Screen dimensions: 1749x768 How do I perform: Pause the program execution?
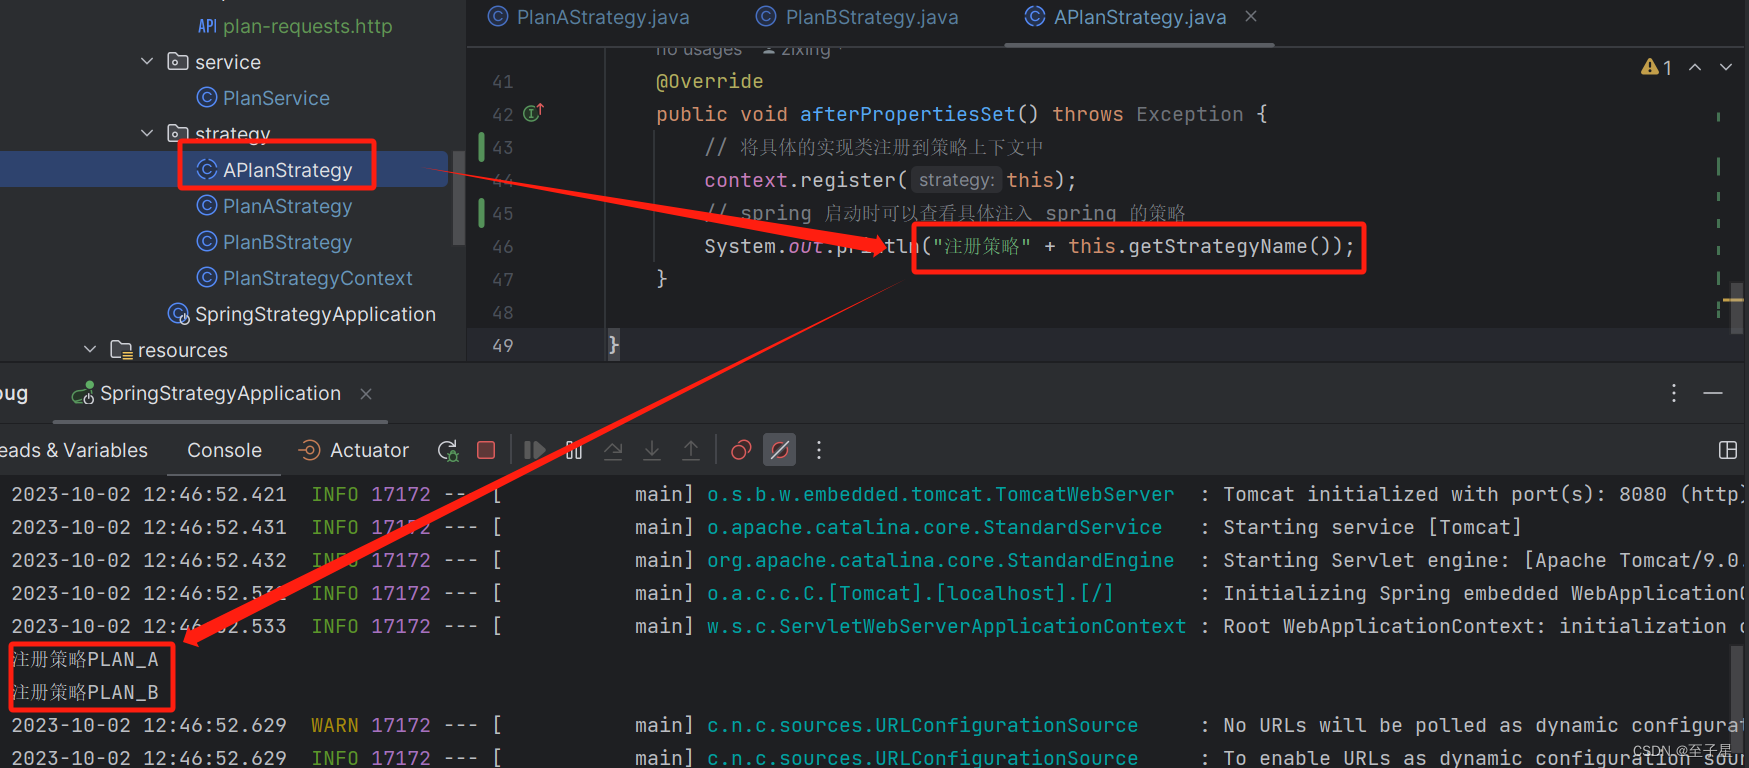pos(574,451)
